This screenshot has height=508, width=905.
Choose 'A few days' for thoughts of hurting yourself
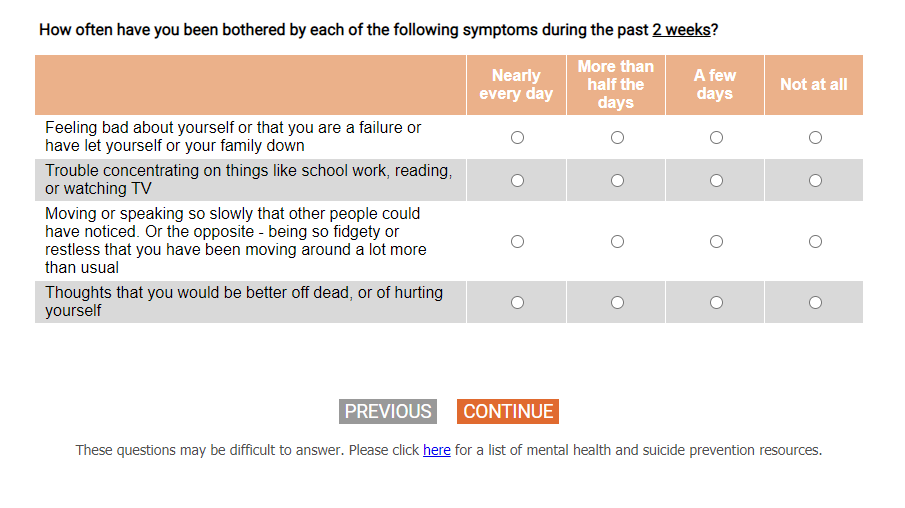(x=716, y=303)
